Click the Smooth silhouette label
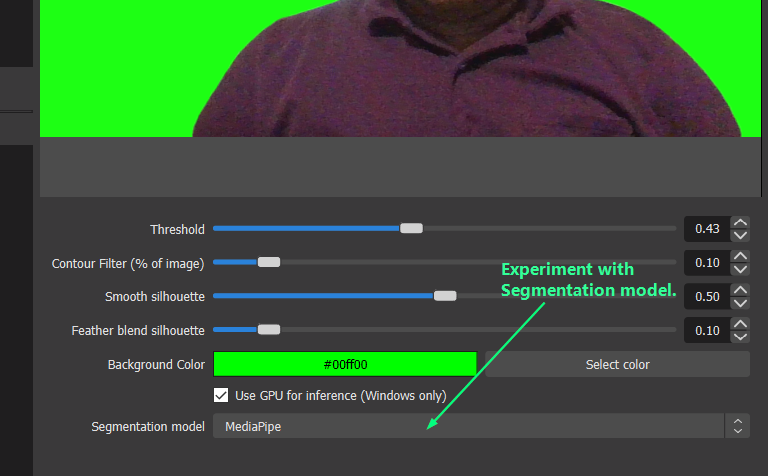Screen dimensions: 768x476 pyautogui.click(x=155, y=297)
